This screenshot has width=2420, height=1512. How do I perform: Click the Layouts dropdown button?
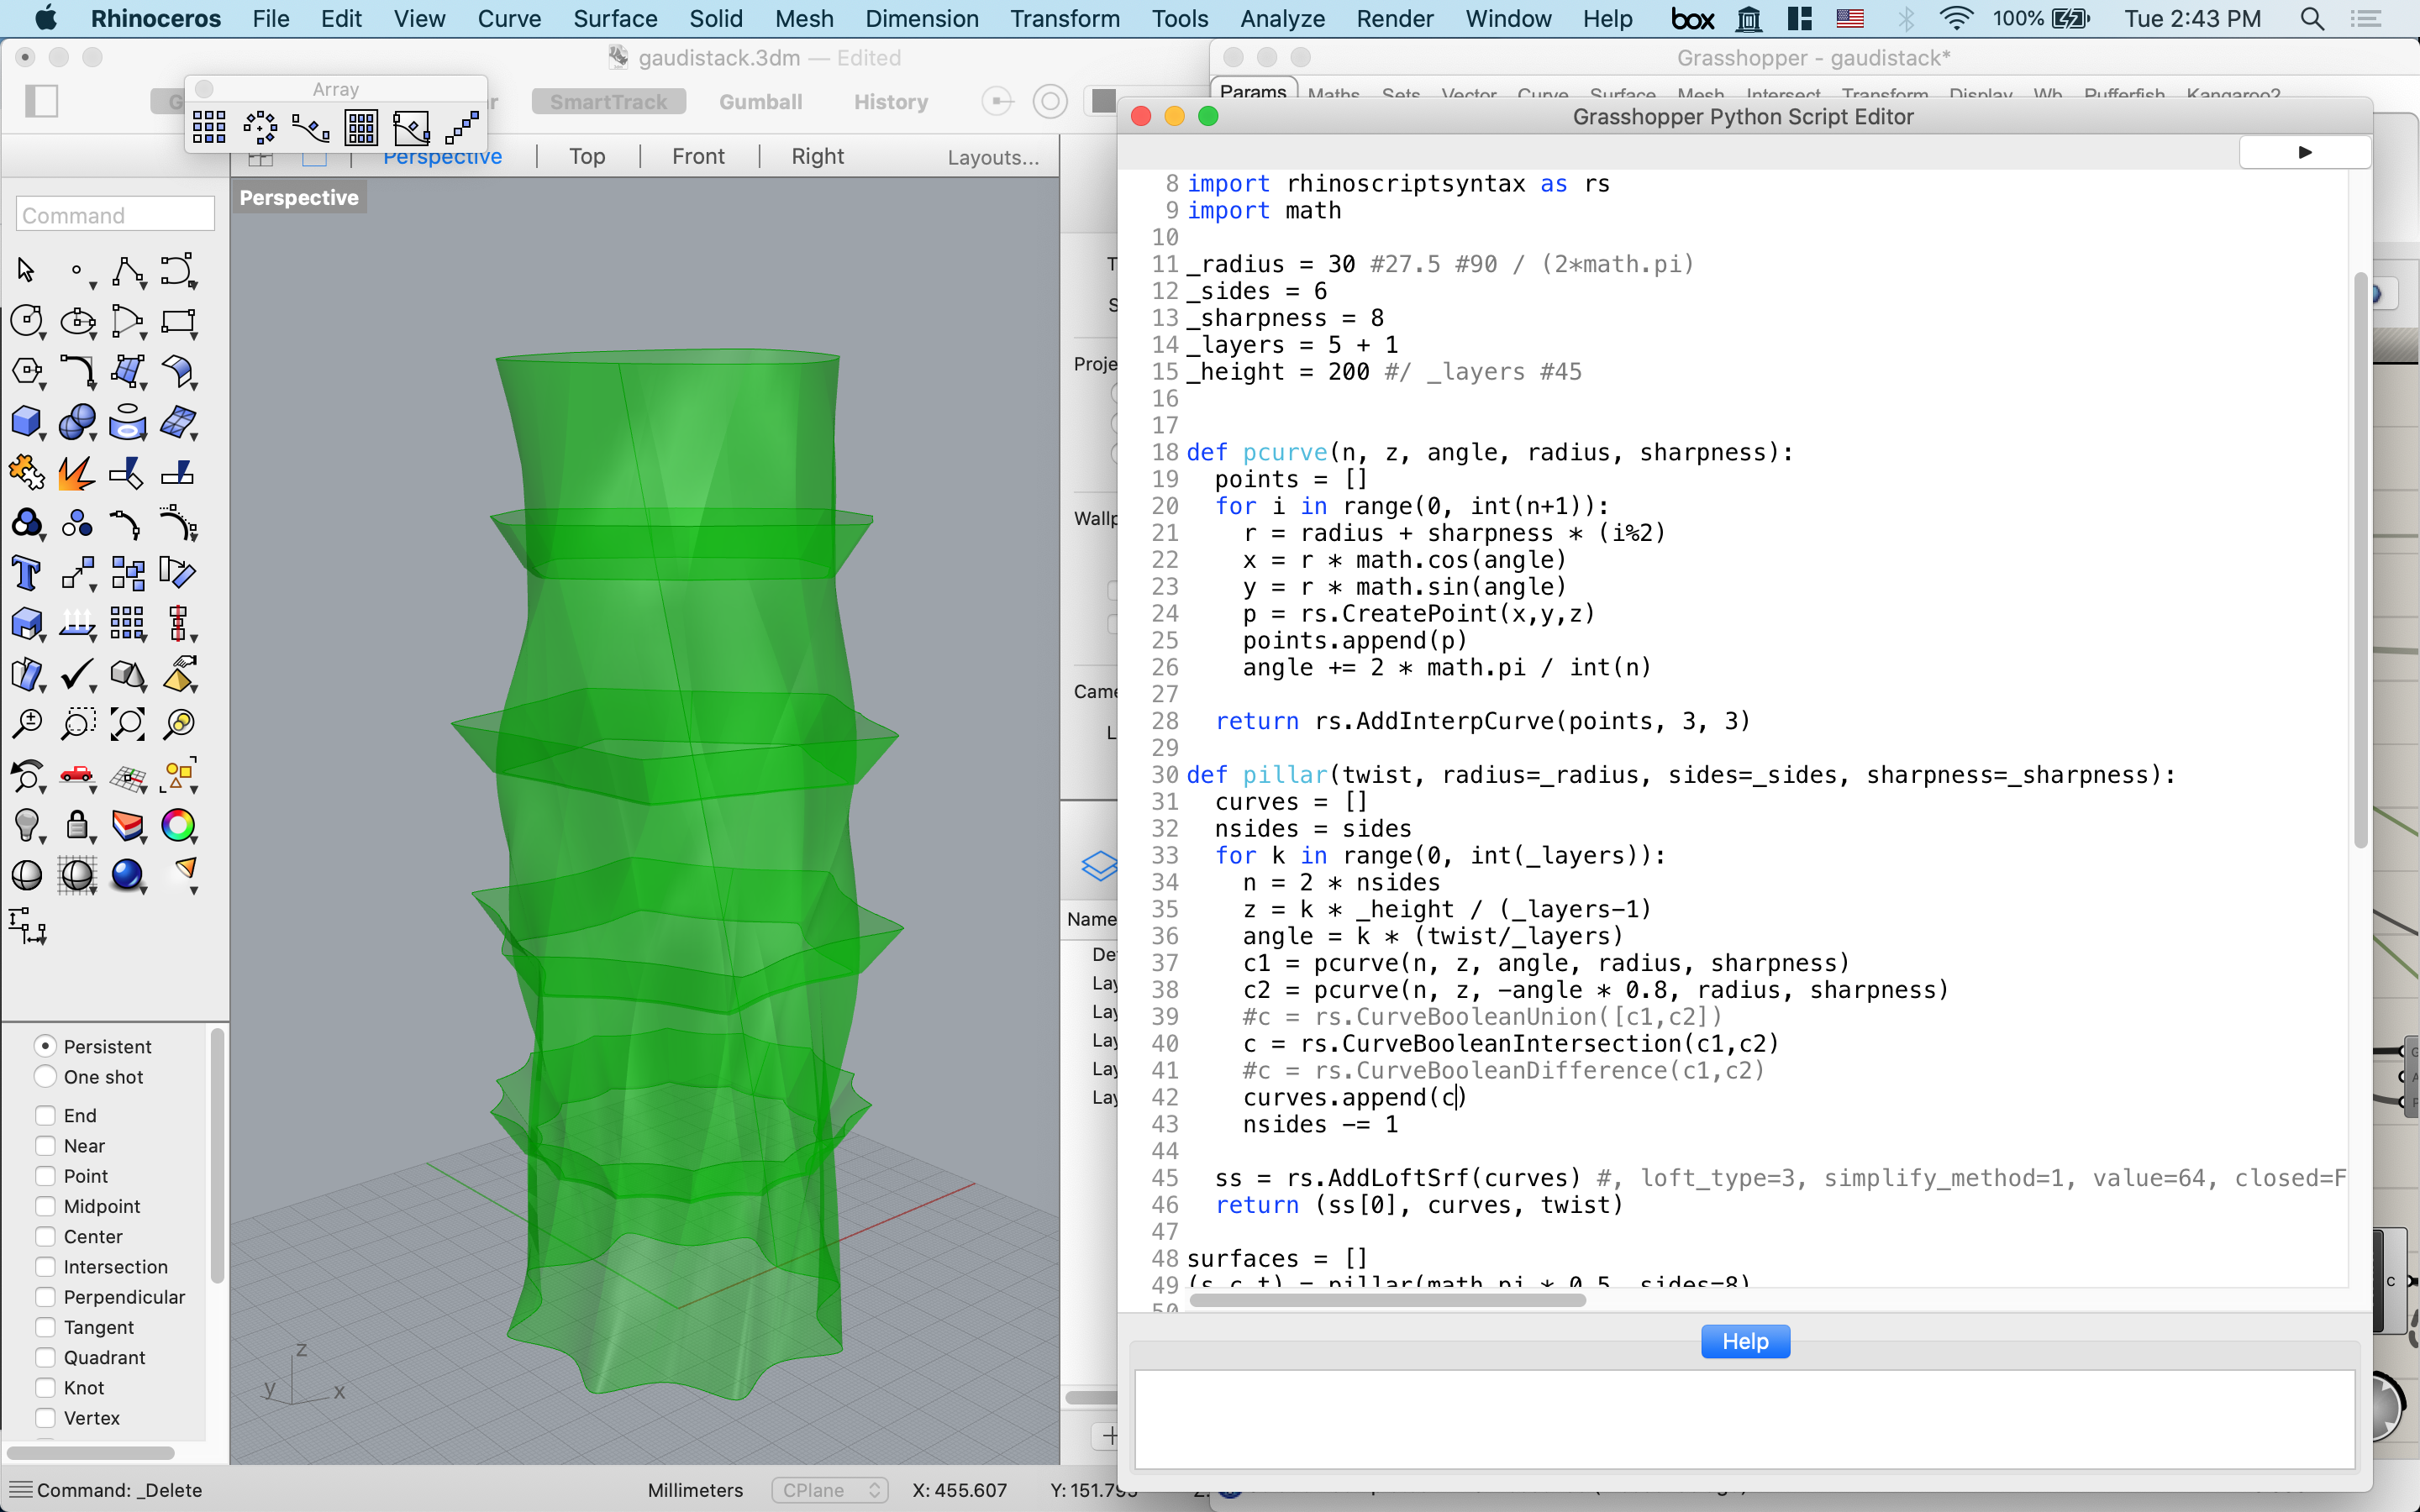(995, 155)
